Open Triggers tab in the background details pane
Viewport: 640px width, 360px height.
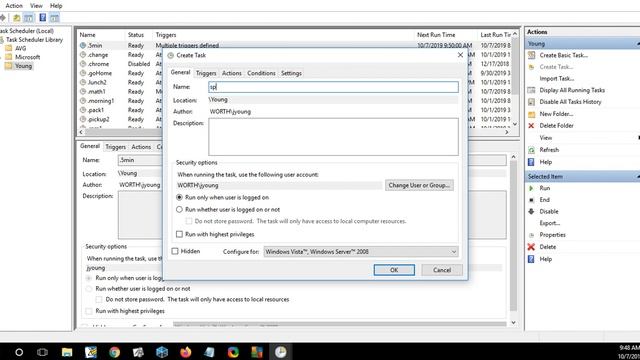pos(116,147)
